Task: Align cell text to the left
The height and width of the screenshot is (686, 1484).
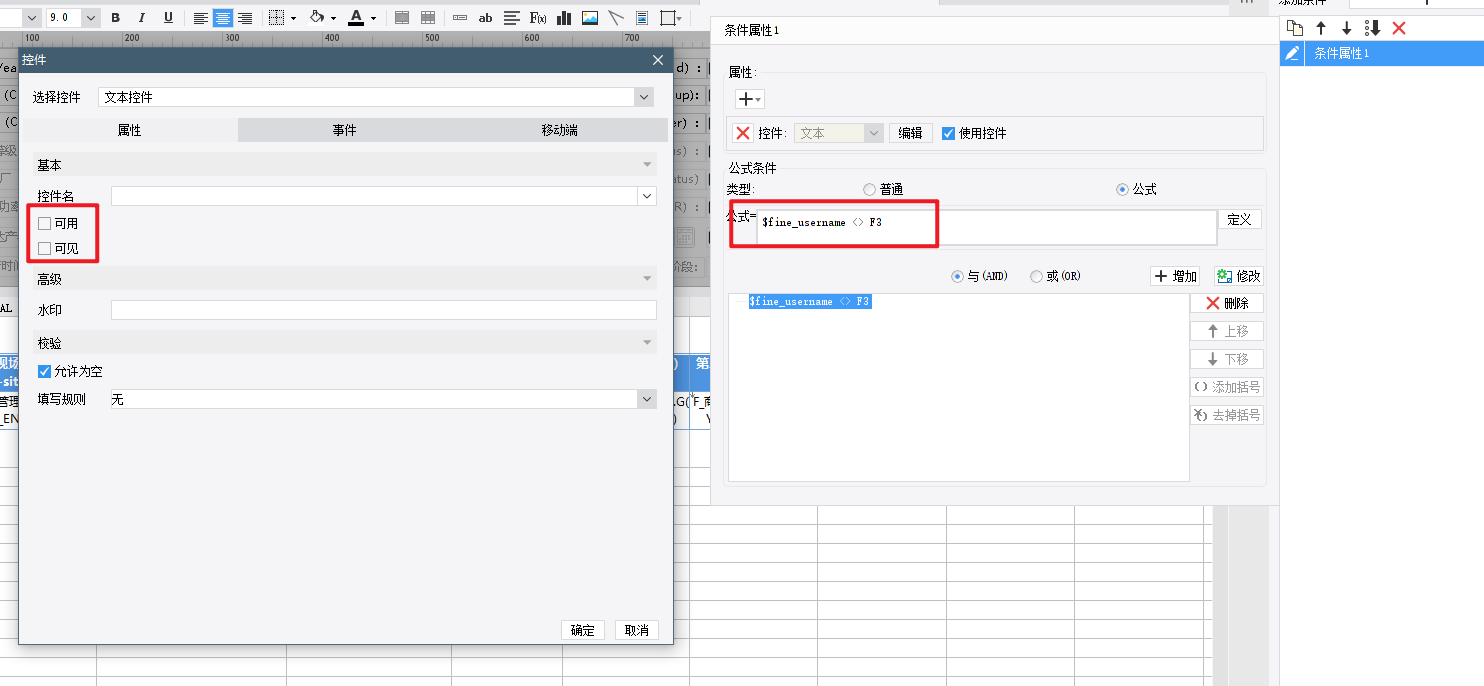Action: (201, 18)
